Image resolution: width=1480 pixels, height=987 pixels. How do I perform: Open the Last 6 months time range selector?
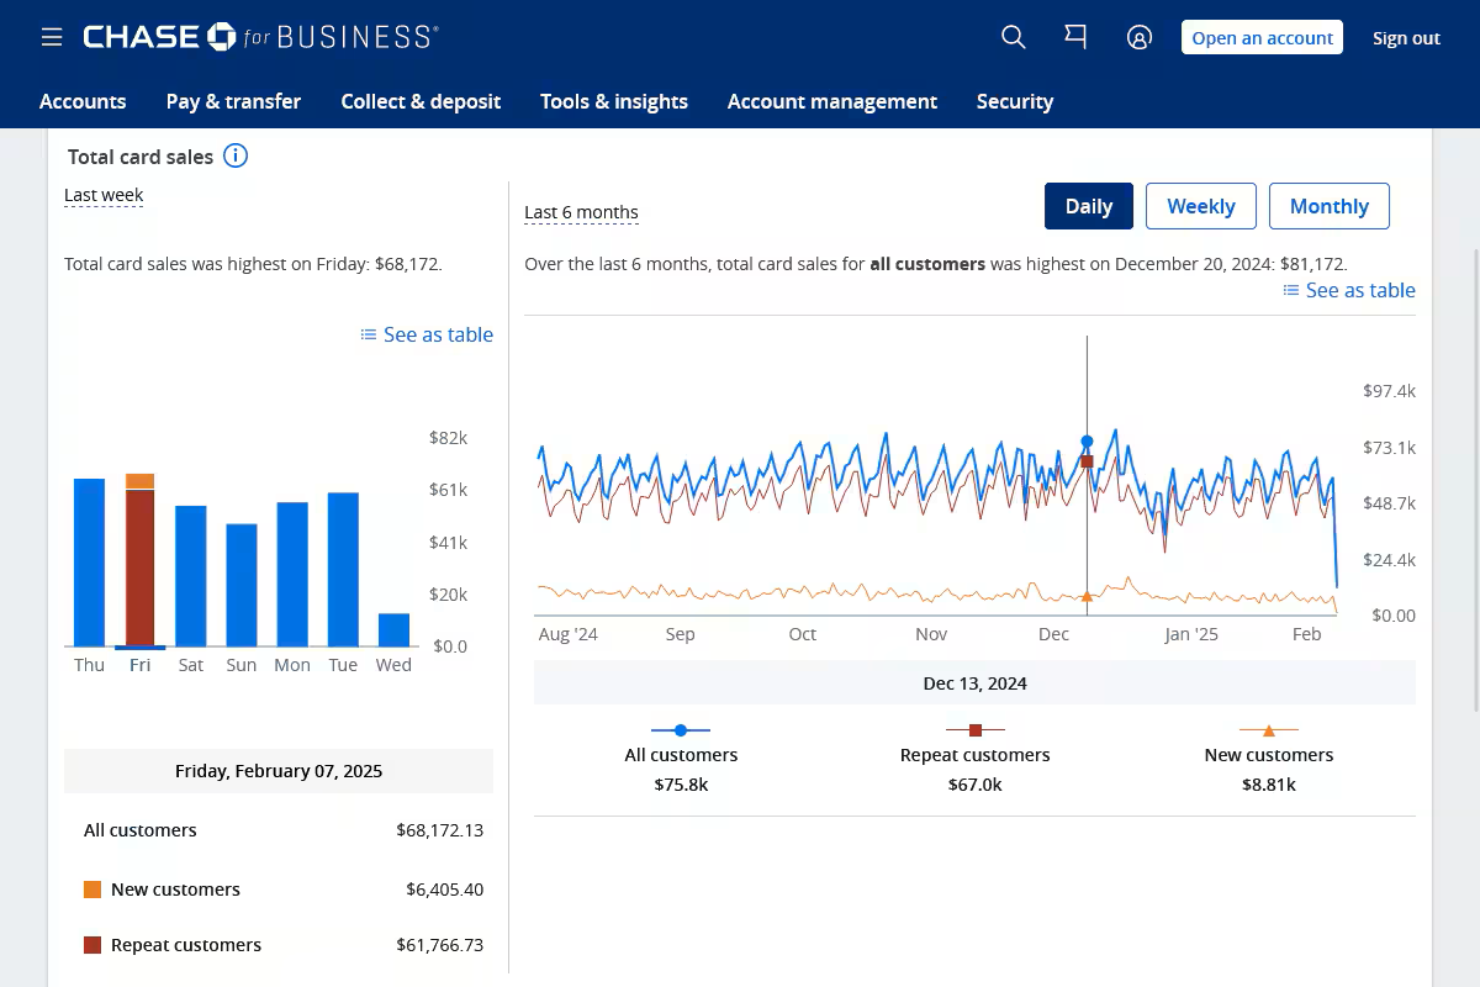pyautogui.click(x=581, y=212)
